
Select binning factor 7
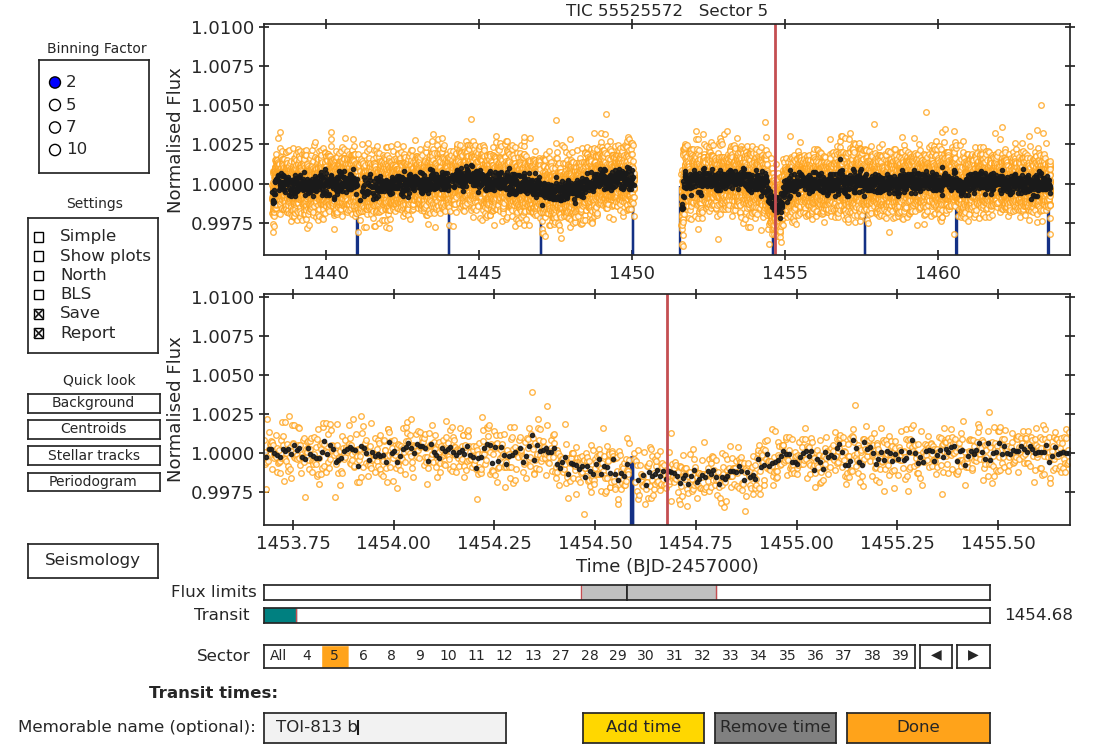tap(55, 128)
